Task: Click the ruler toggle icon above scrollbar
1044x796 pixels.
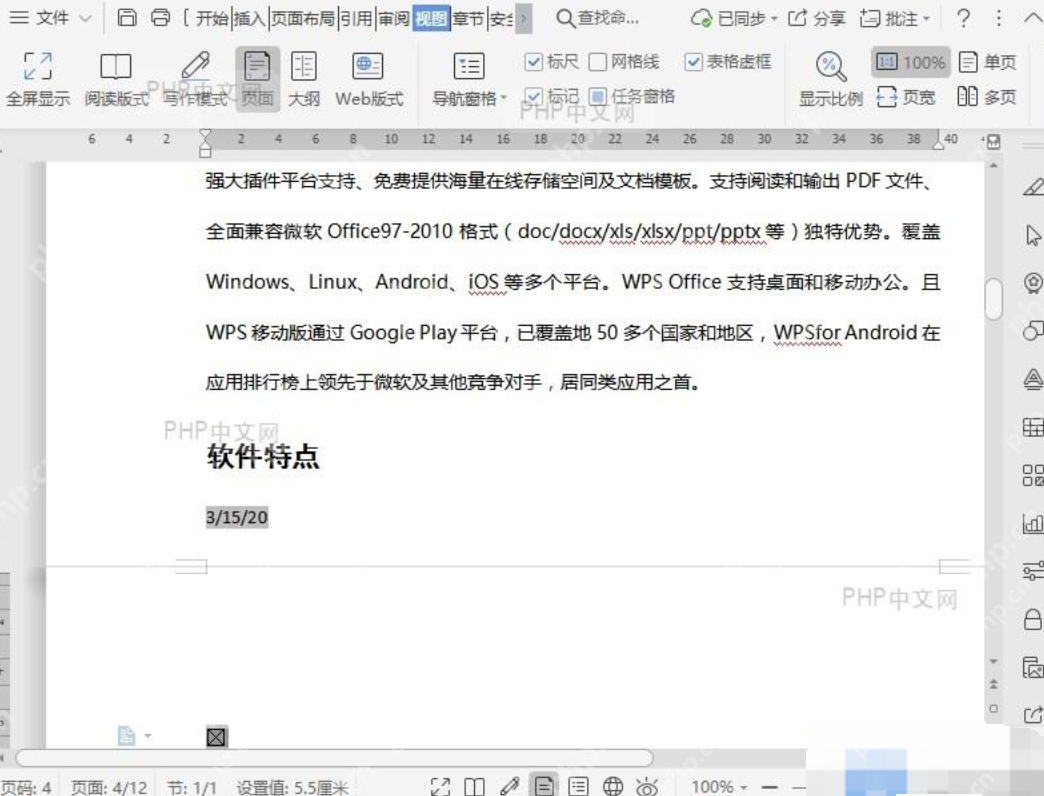Action: pos(992,141)
